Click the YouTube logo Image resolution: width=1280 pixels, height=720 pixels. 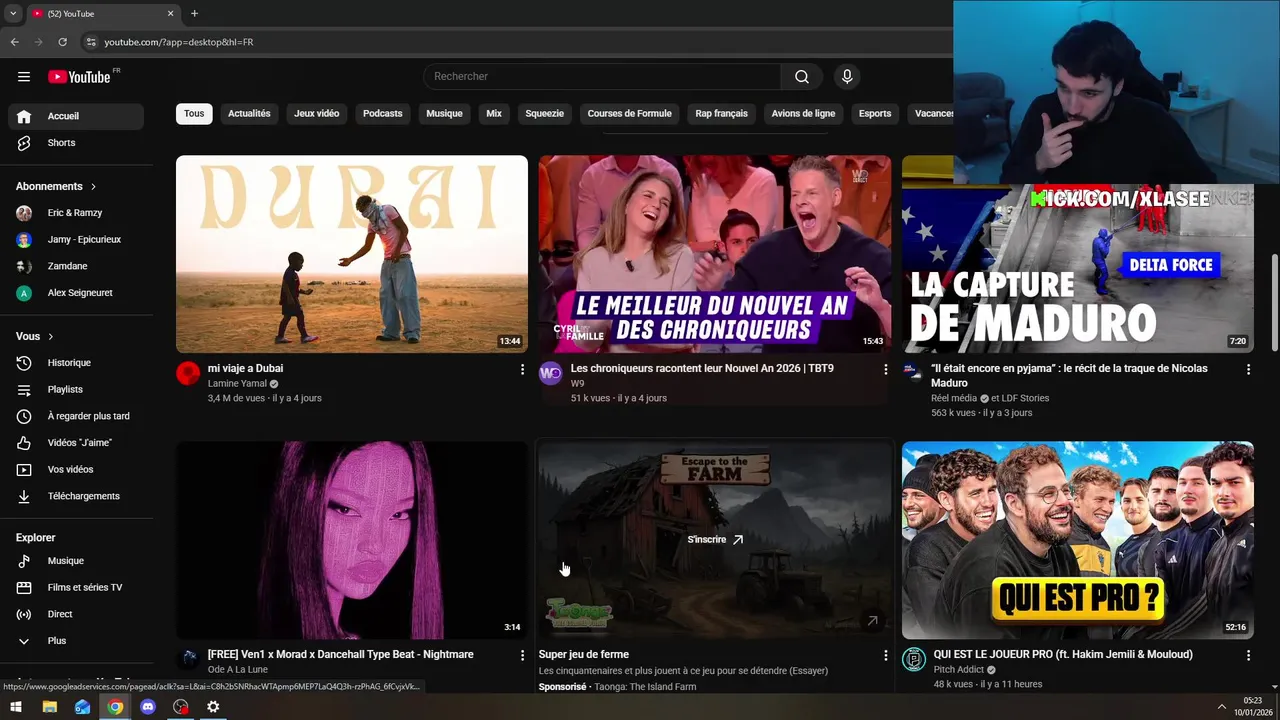point(79,77)
